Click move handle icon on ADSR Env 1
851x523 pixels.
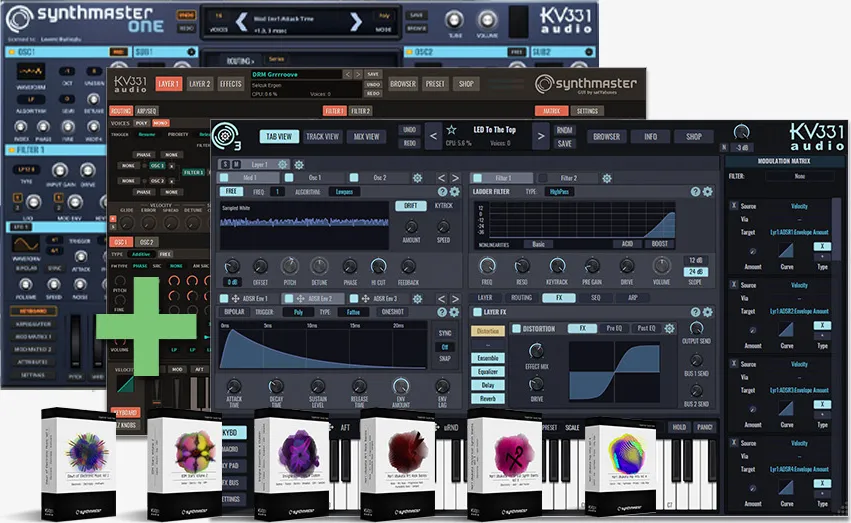coord(236,298)
